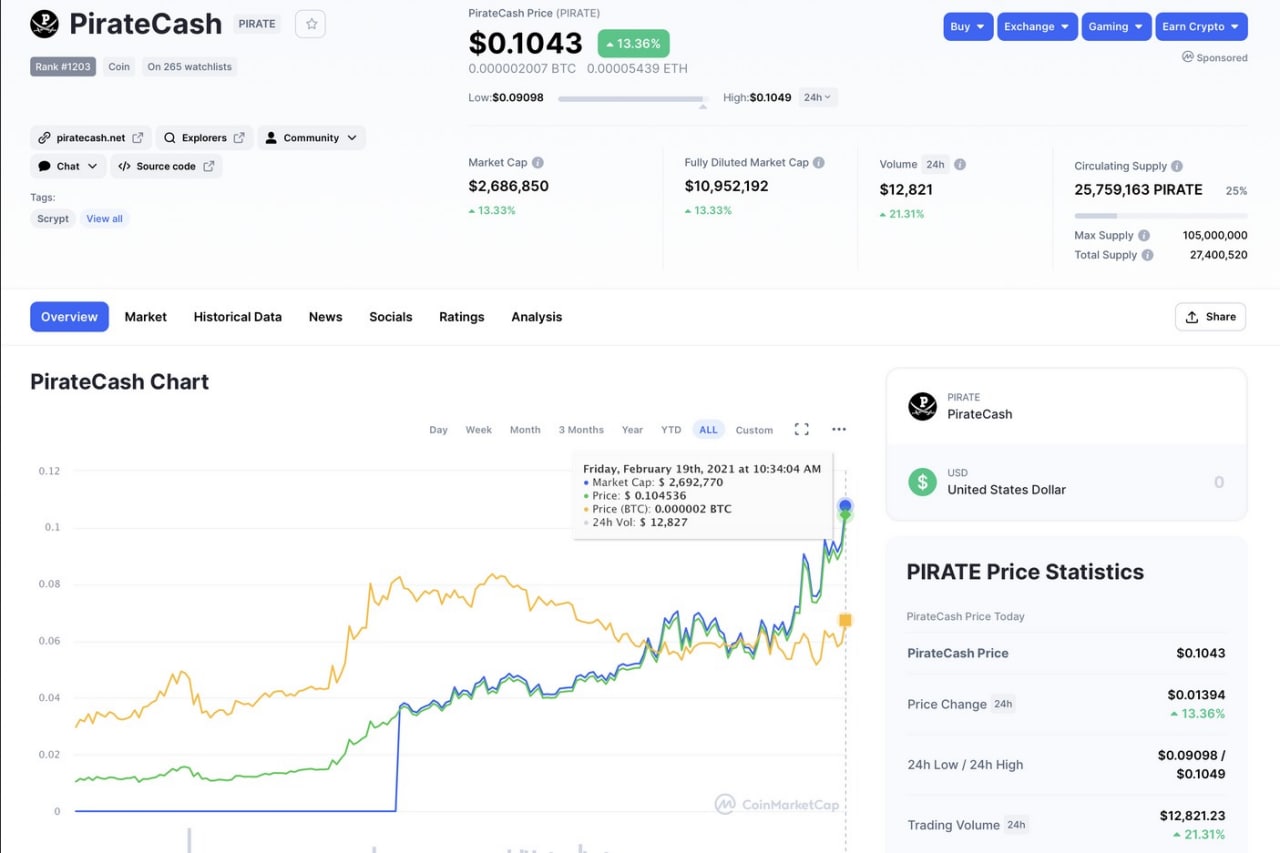This screenshot has height=853, width=1280.
Task: Click the PIRATE Price Statistics heading
Action: [1025, 572]
